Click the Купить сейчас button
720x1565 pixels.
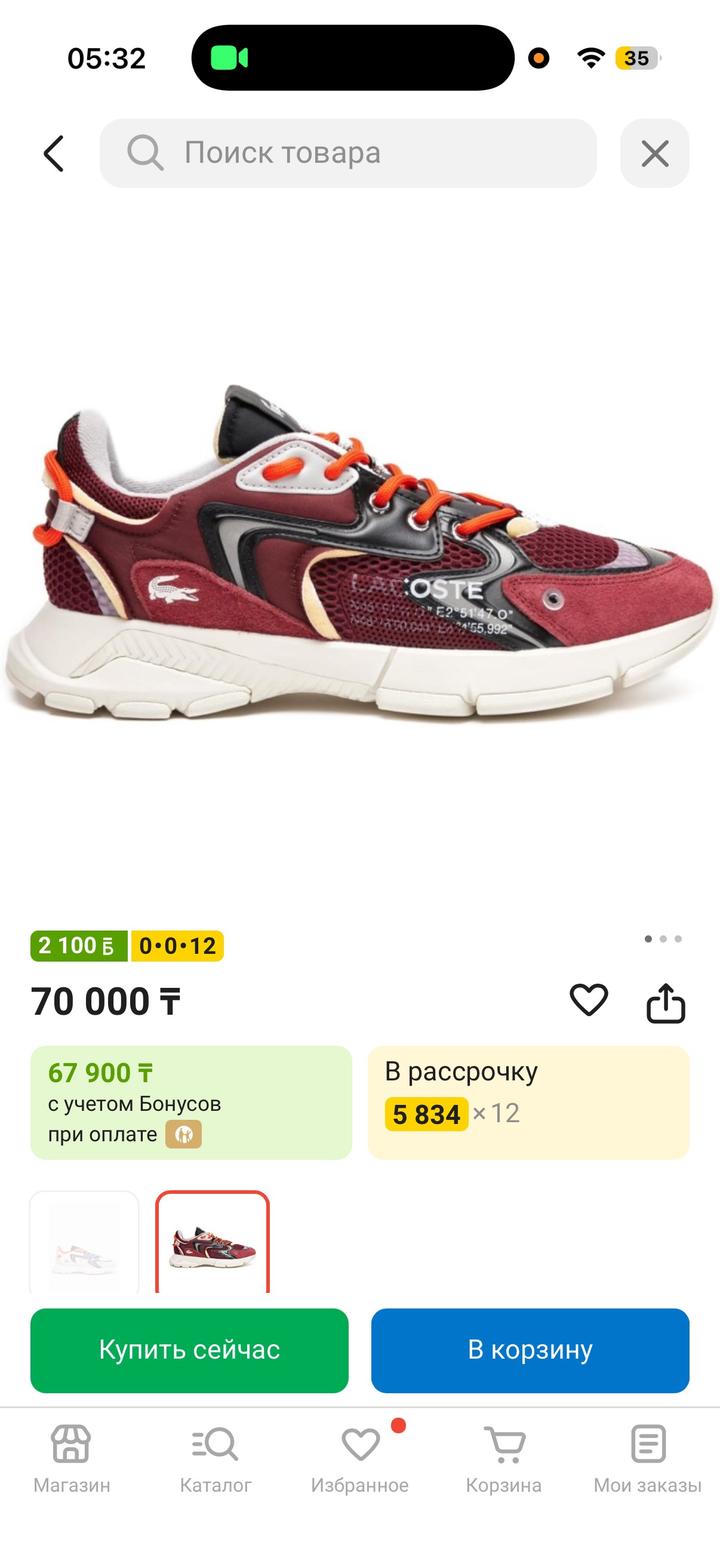(189, 1350)
